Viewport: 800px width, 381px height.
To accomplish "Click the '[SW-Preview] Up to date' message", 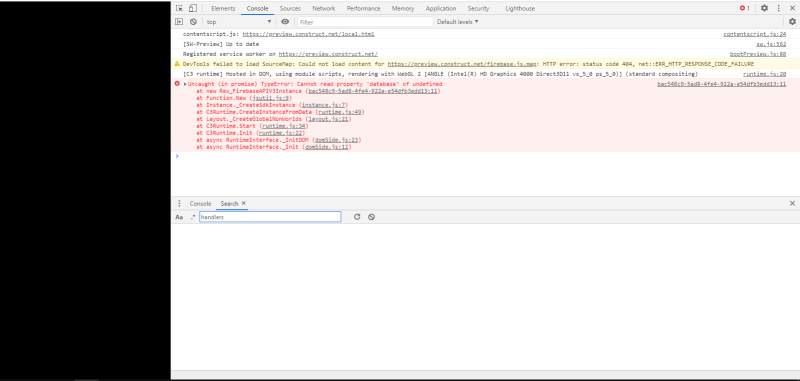I will pyautogui.click(x=221, y=44).
